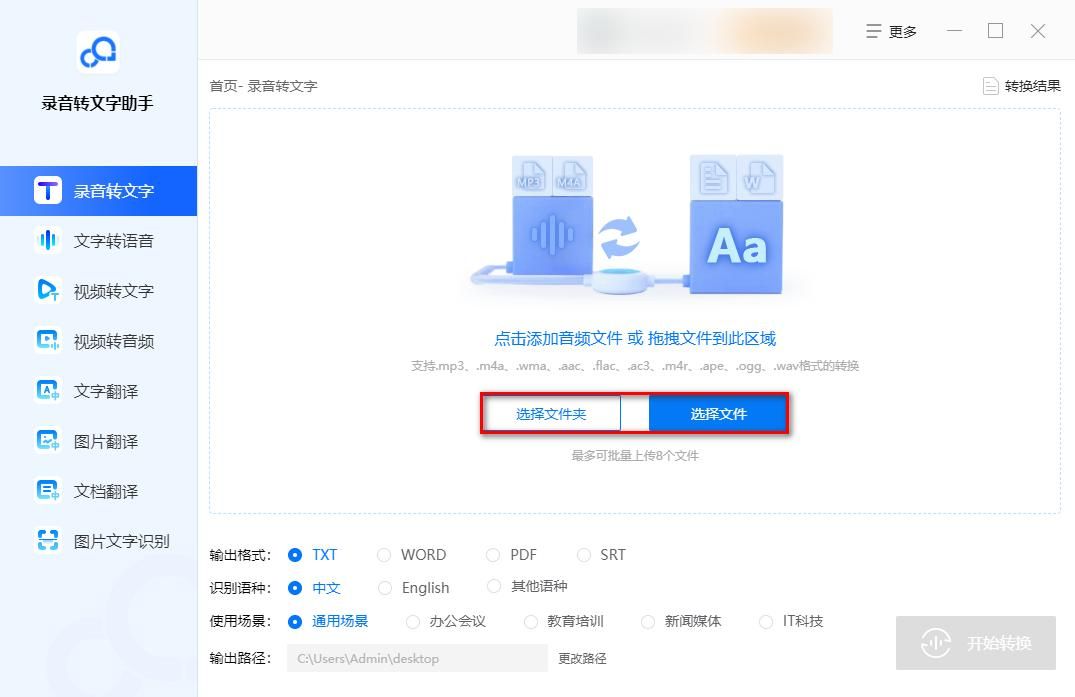Select PDF output format radio
This screenshot has height=697, width=1075.
[x=493, y=555]
